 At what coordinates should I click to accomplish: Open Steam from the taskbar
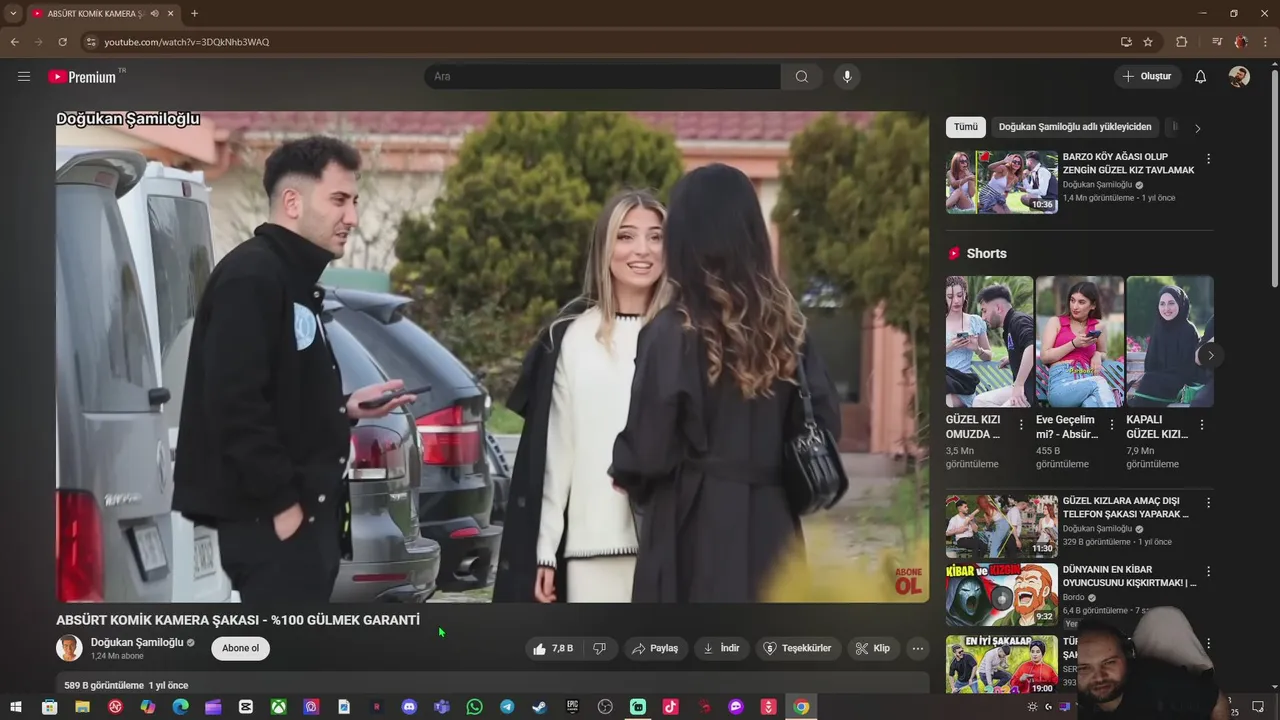(x=539, y=707)
